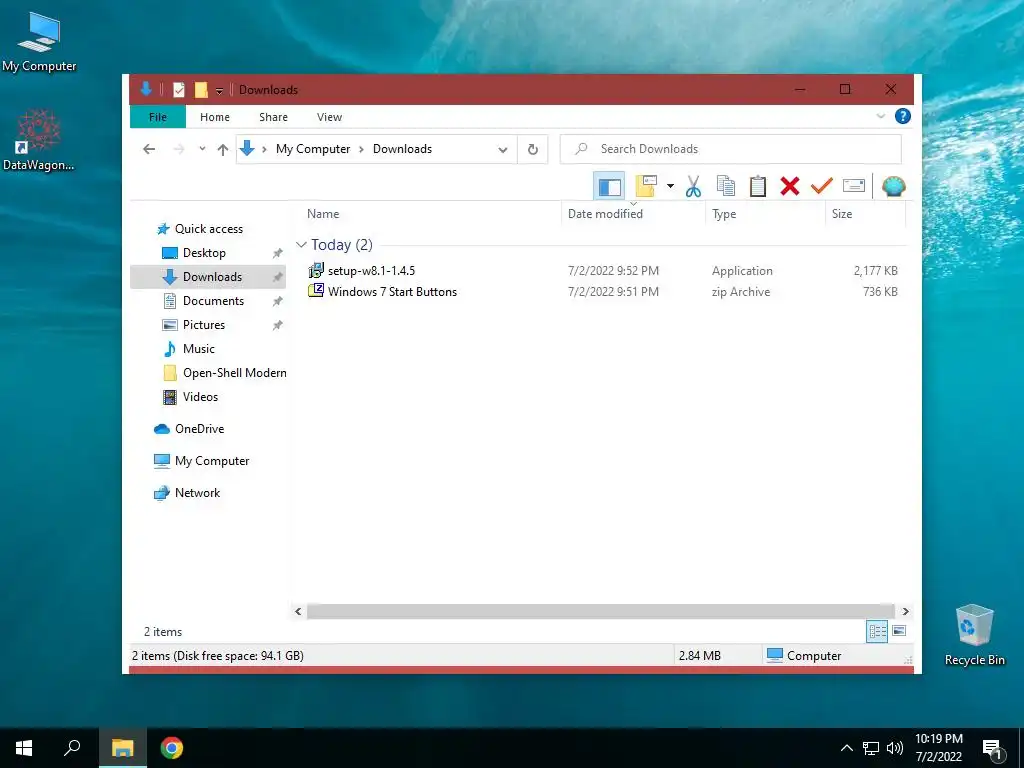1024x768 pixels.
Task: Refresh the Downloads folder
Action: coord(533,150)
